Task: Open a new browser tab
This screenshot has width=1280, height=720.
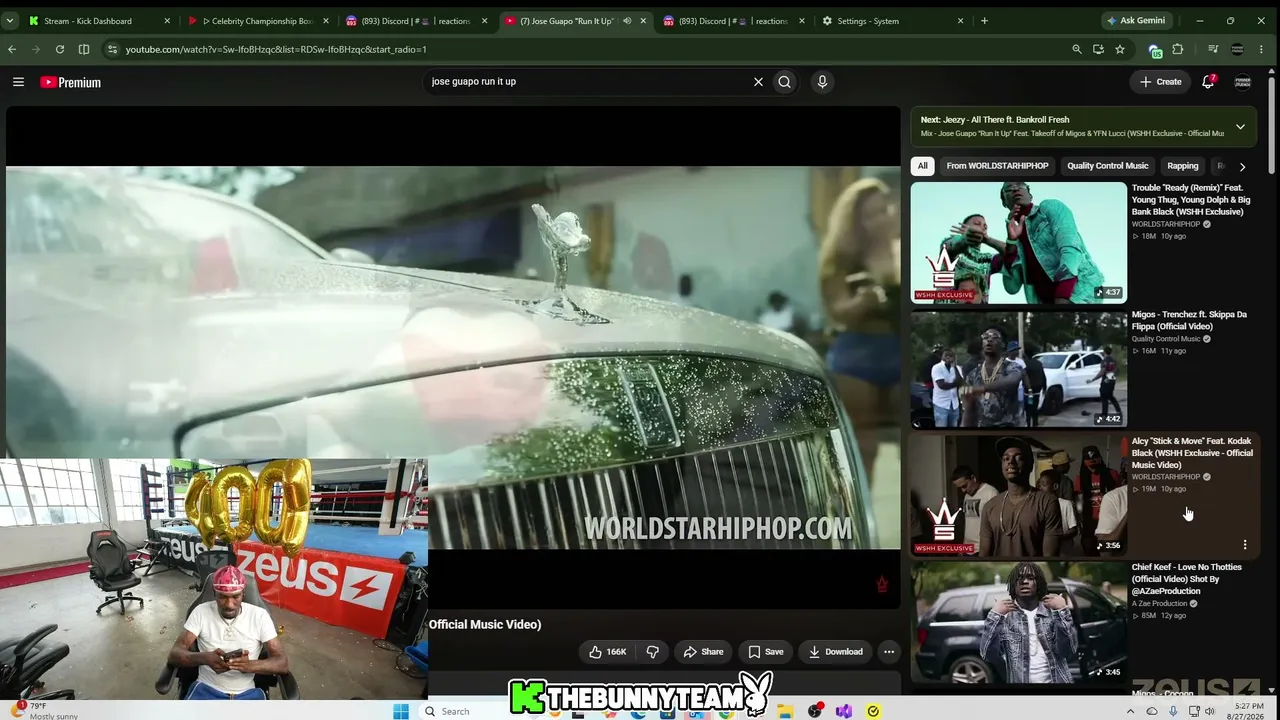Action: (984, 20)
